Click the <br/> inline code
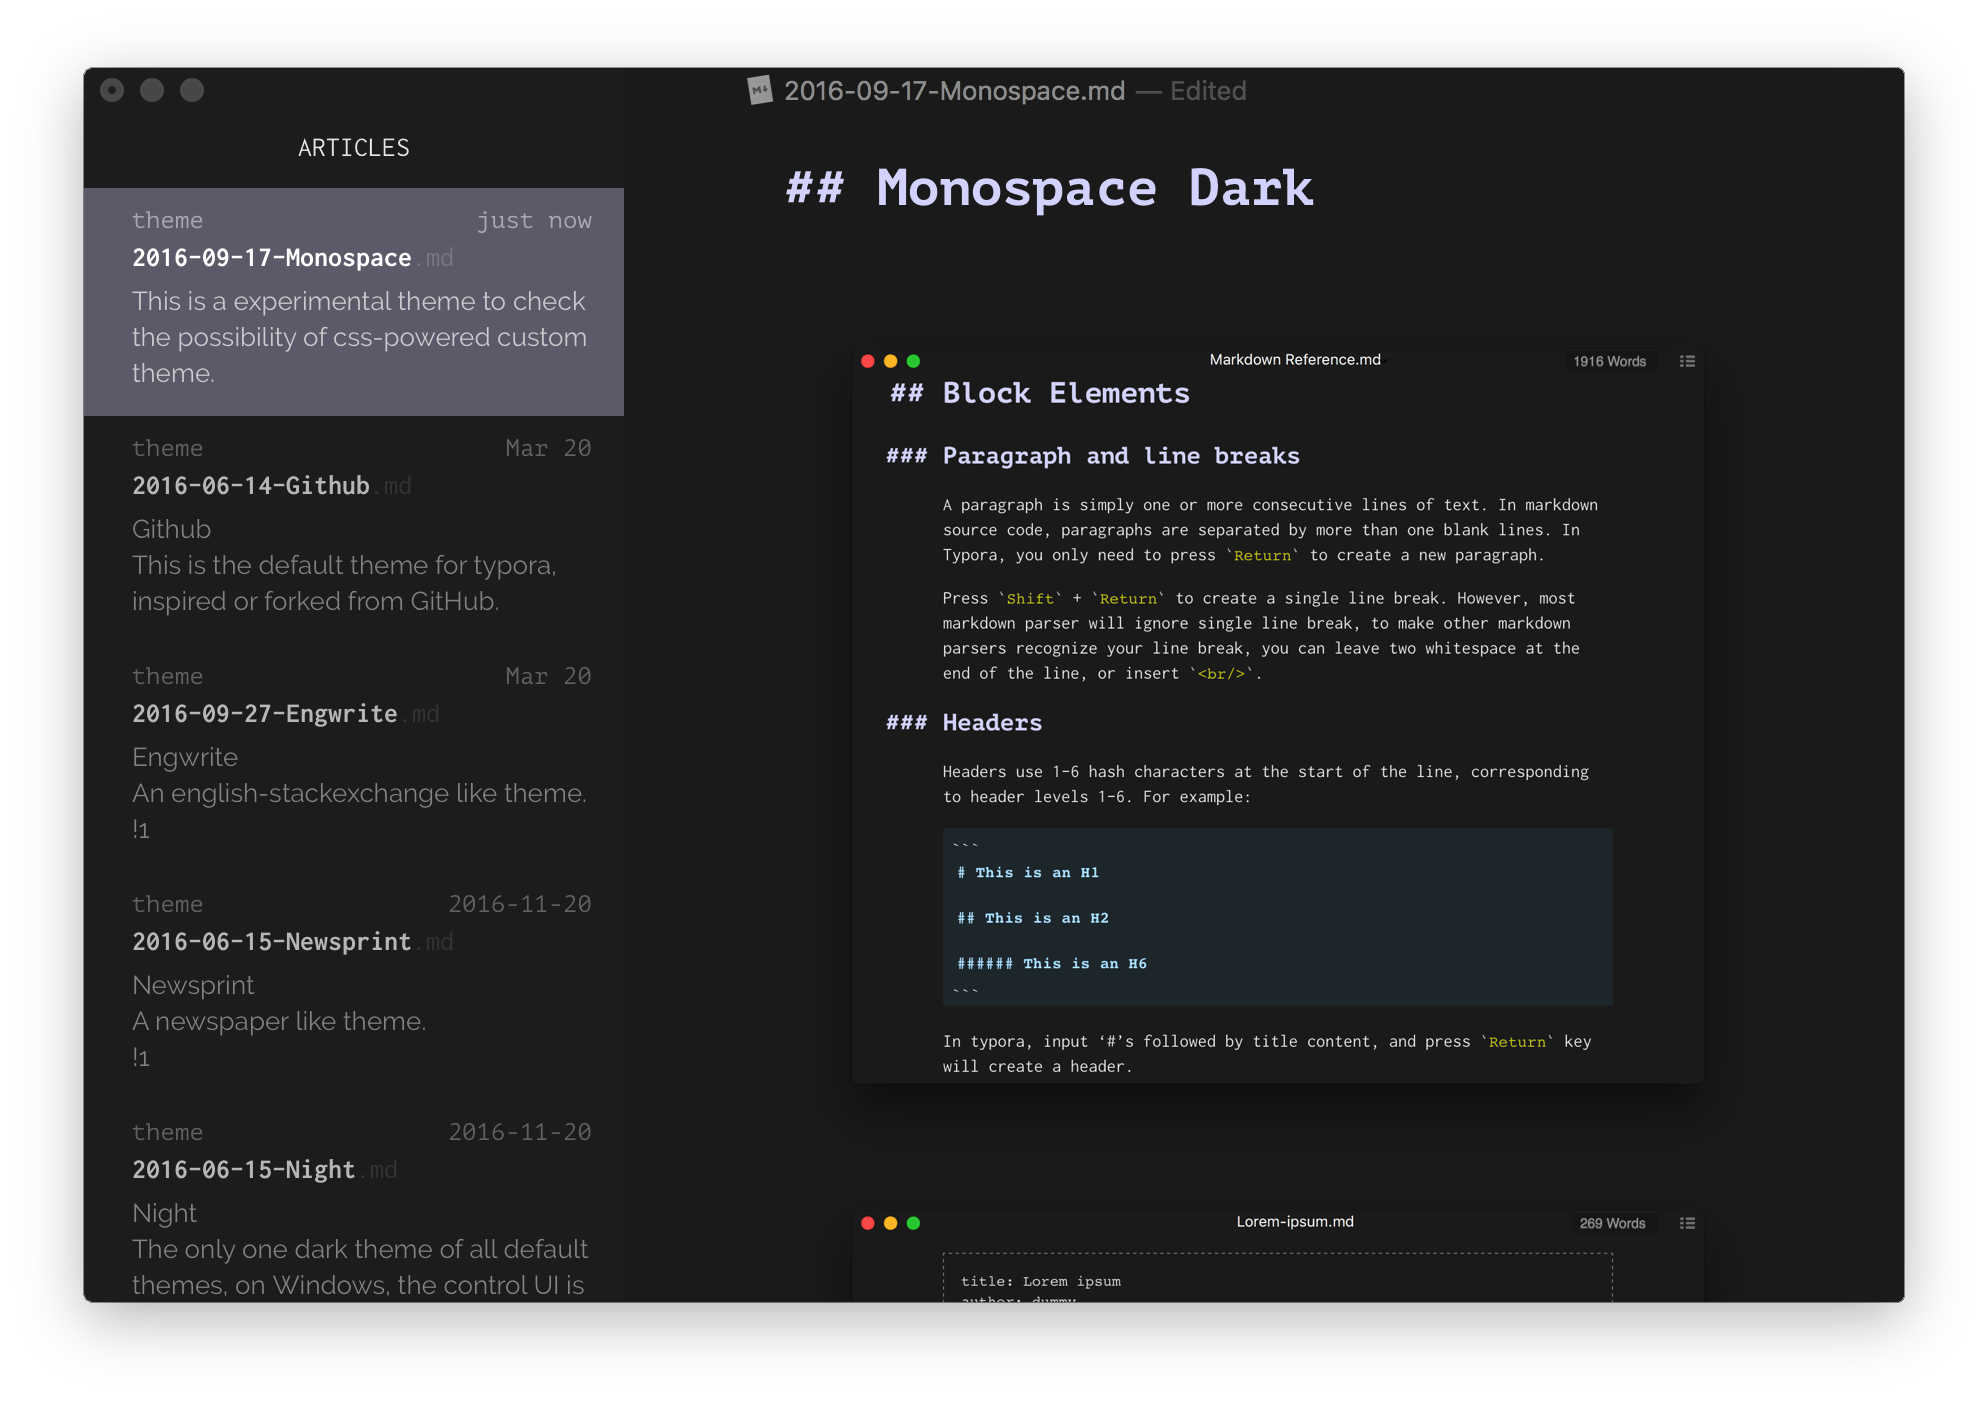Viewport: 1988px width, 1402px height. pos(1221,673)
